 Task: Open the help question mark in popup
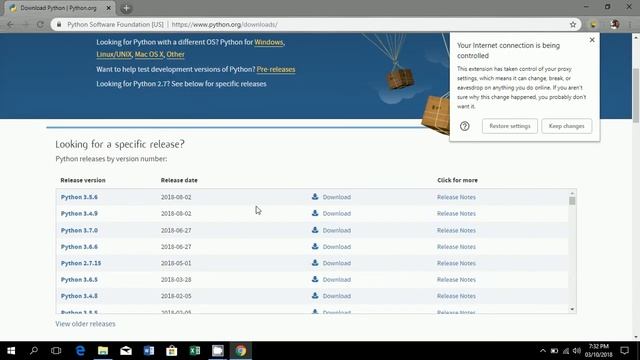[464, 126]
